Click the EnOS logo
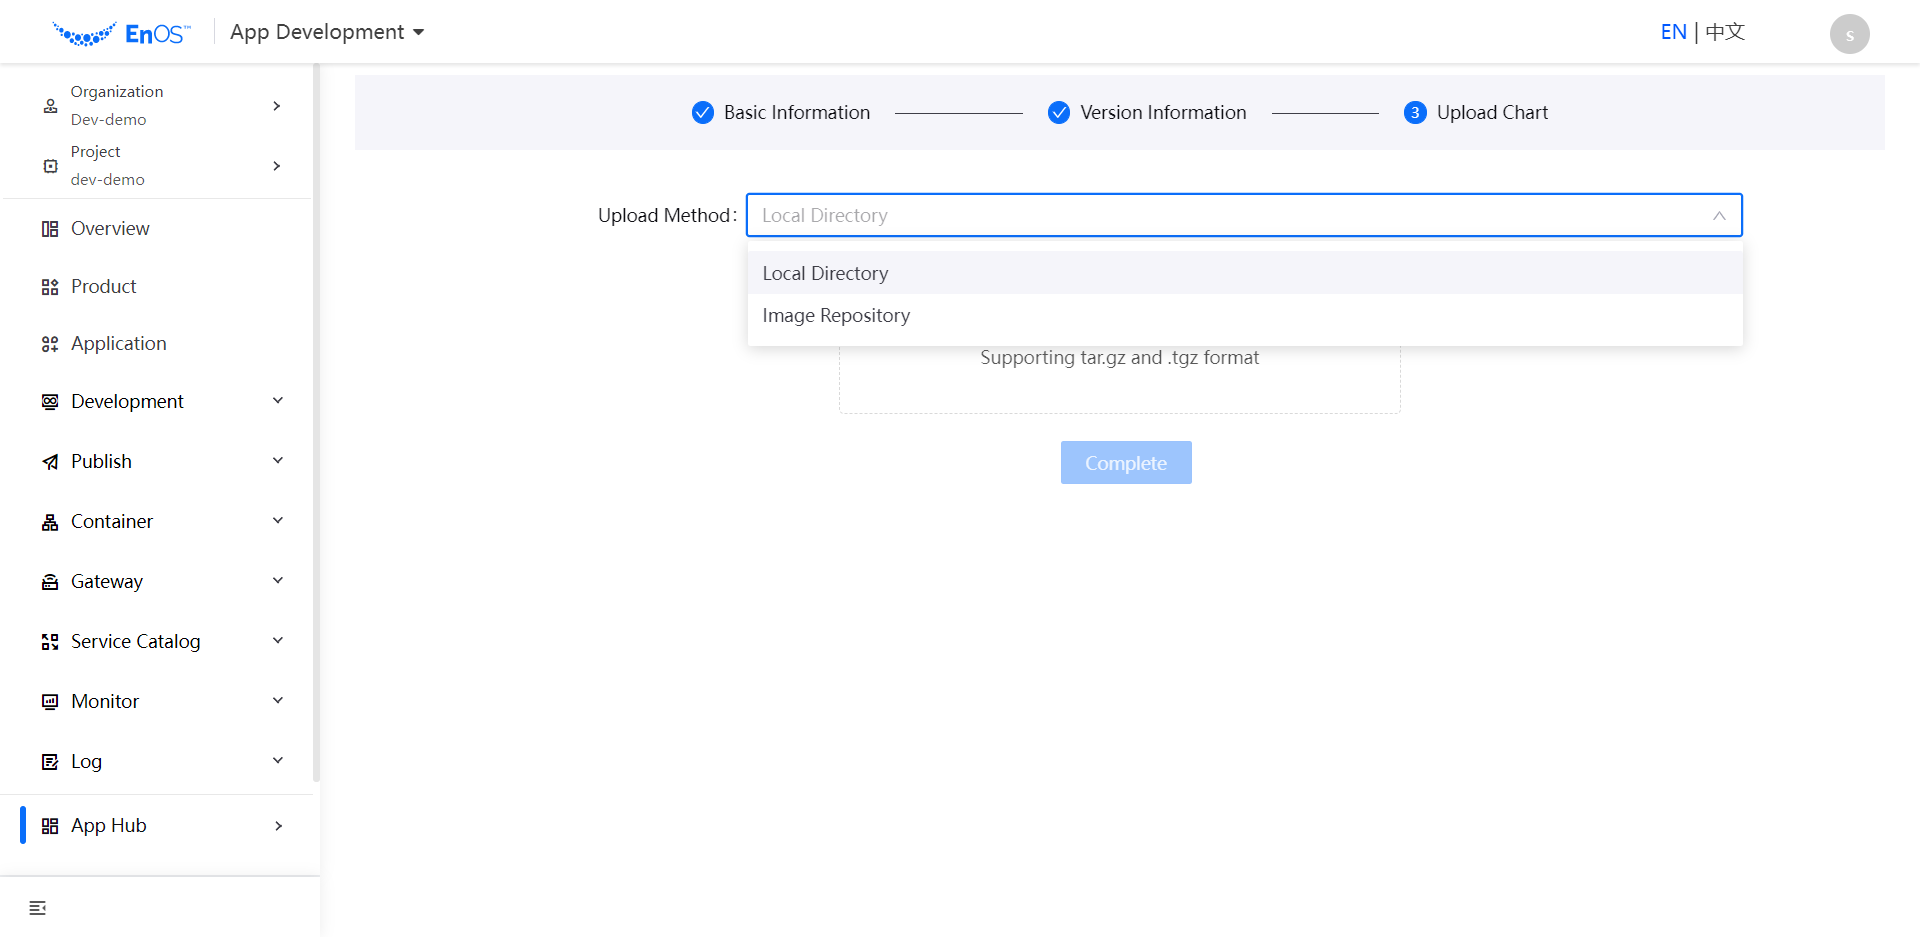The height and width of the screenshot is (937, 1920). point(121,34)
